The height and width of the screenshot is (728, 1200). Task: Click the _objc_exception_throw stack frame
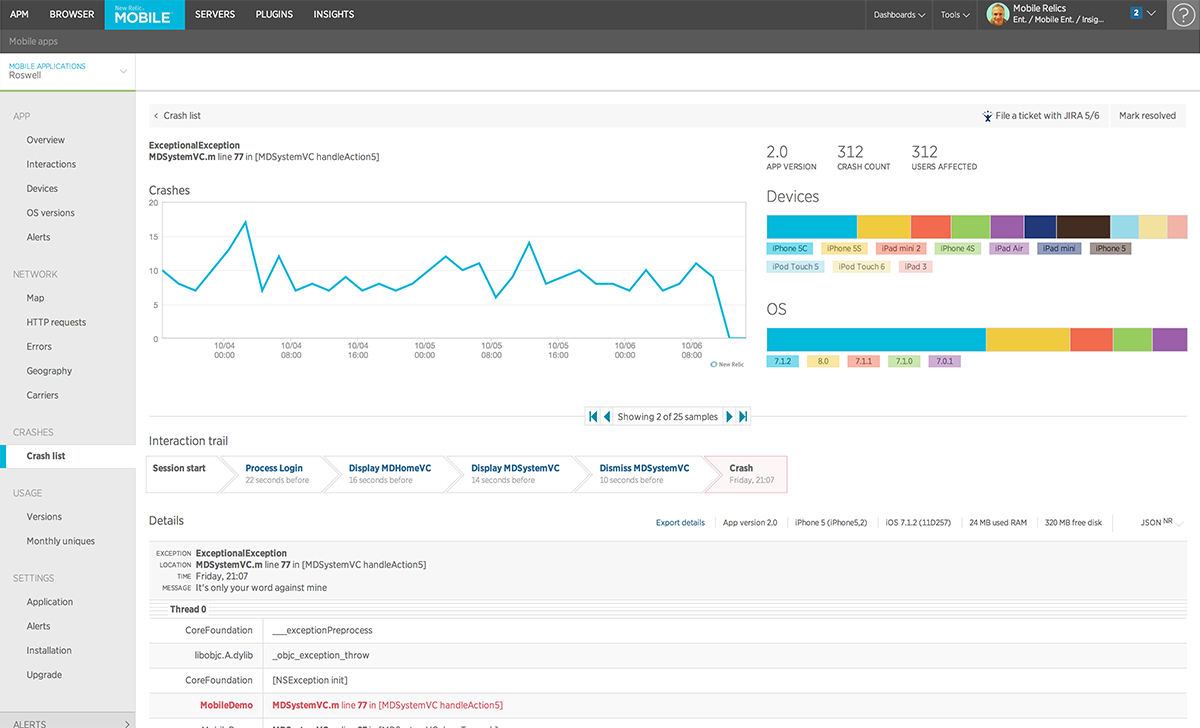click(x=321, y=656)
